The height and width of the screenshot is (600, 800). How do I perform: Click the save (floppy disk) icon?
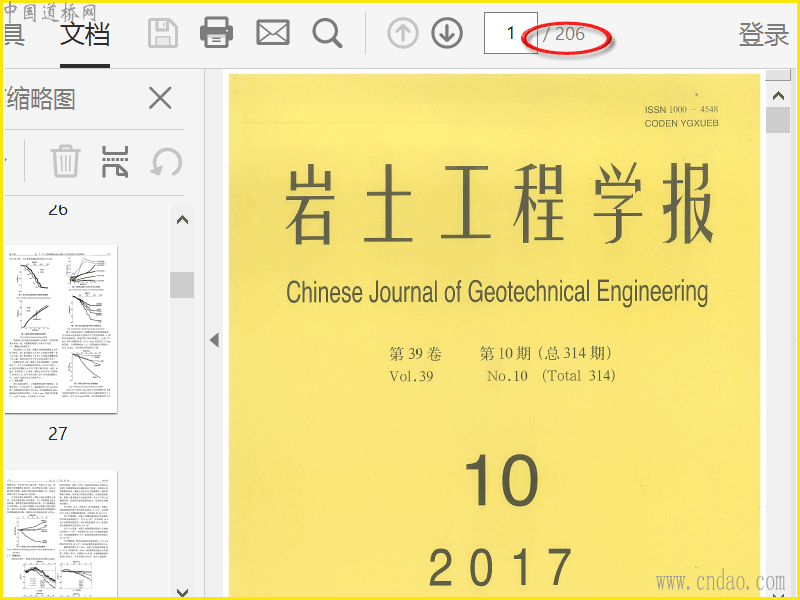163,34
